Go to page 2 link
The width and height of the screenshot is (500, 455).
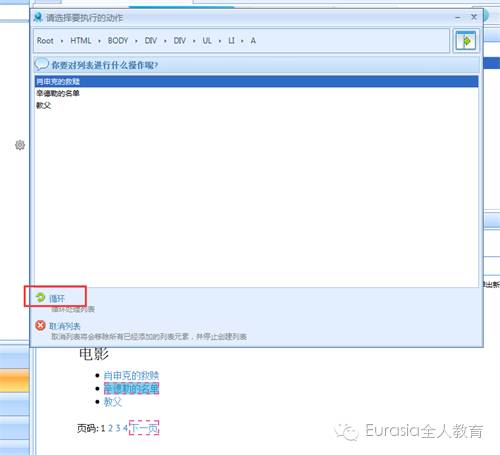click(111, 428)
